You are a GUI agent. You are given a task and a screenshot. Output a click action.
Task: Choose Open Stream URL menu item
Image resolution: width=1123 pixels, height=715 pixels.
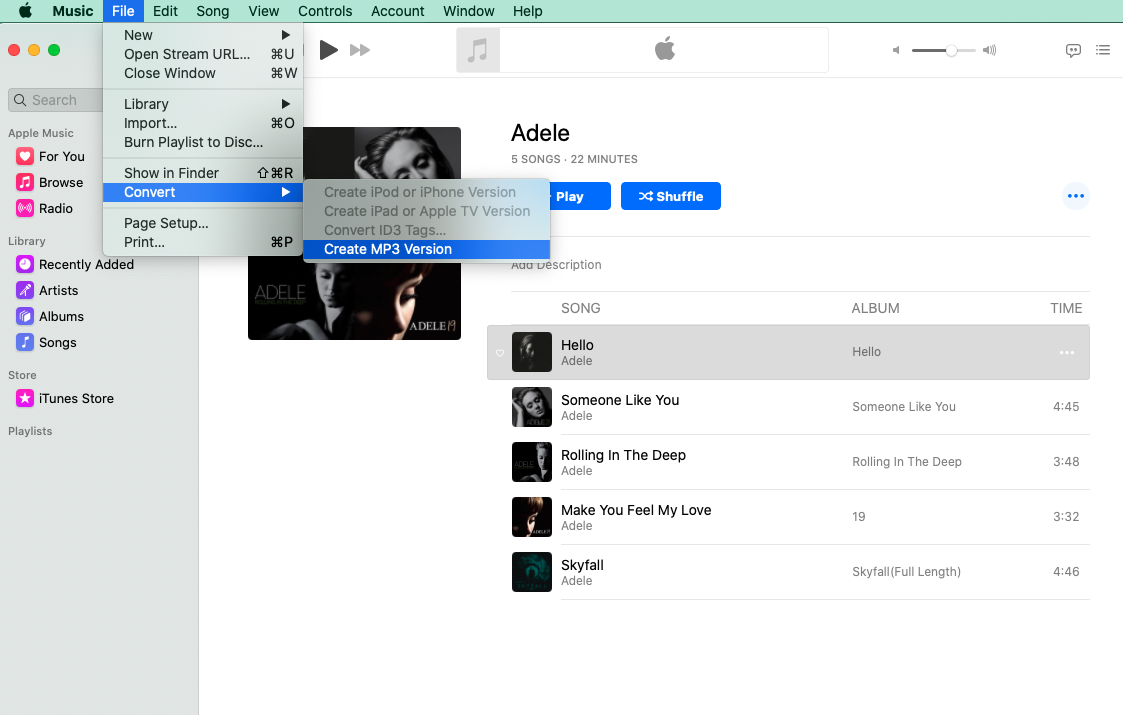pos(203,54)
